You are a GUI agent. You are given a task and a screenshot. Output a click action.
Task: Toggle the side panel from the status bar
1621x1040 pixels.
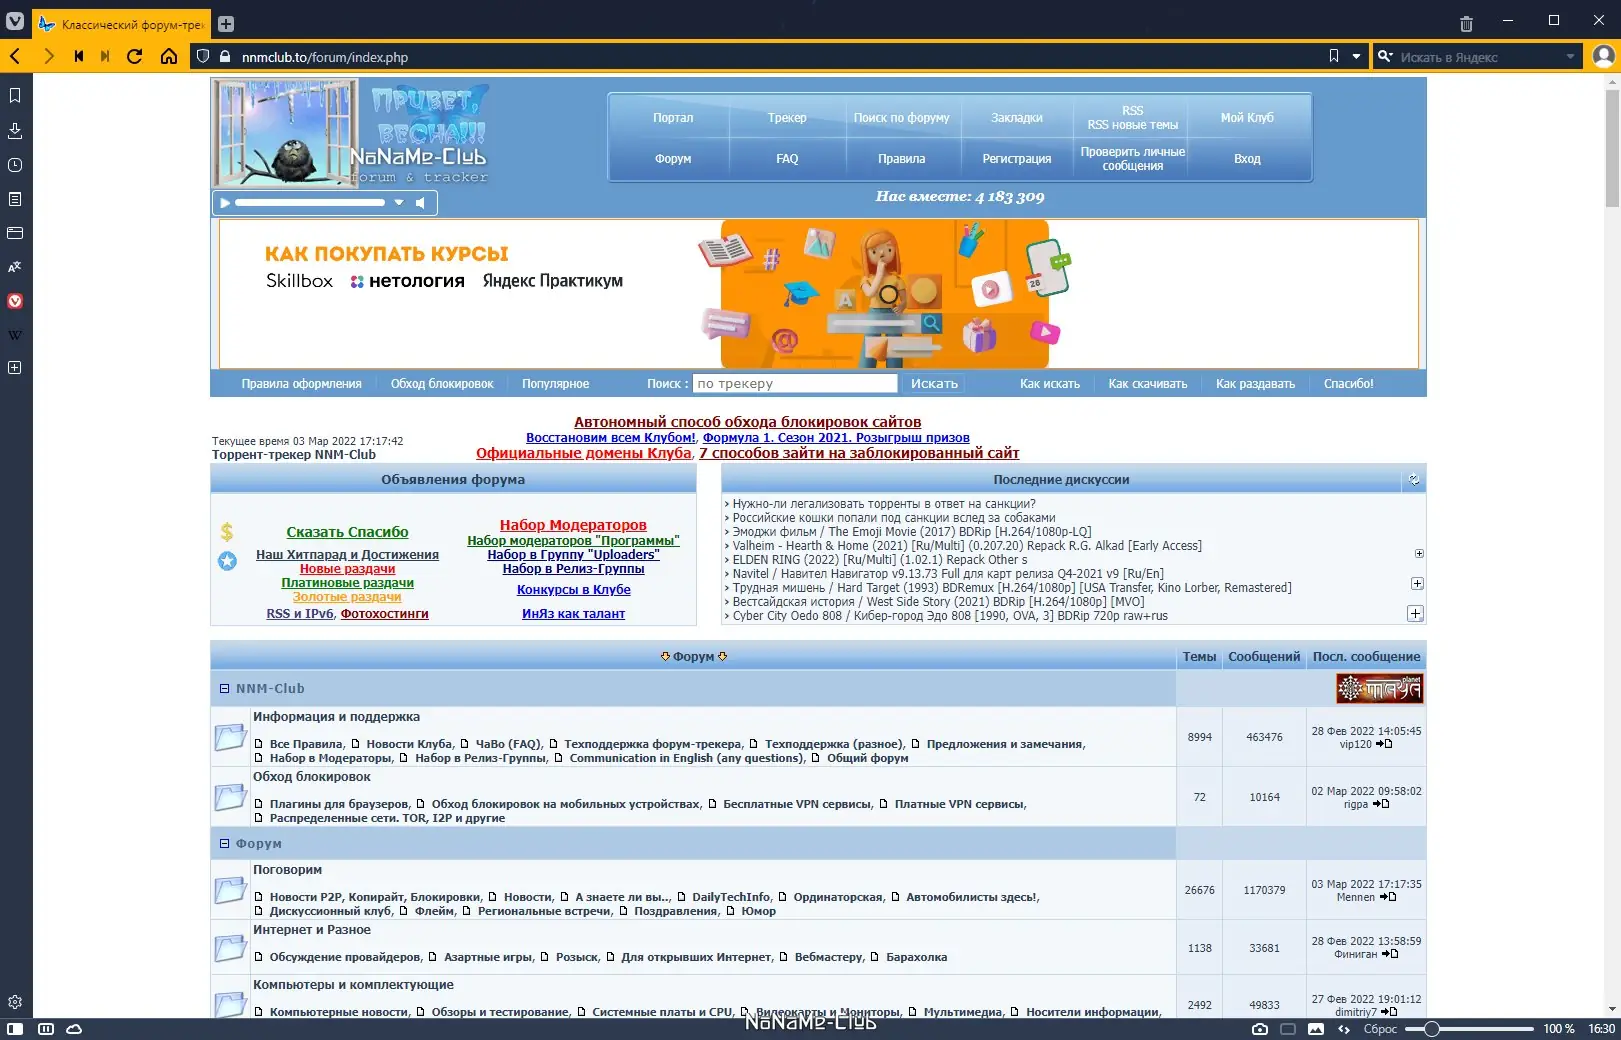(15, 1029)
